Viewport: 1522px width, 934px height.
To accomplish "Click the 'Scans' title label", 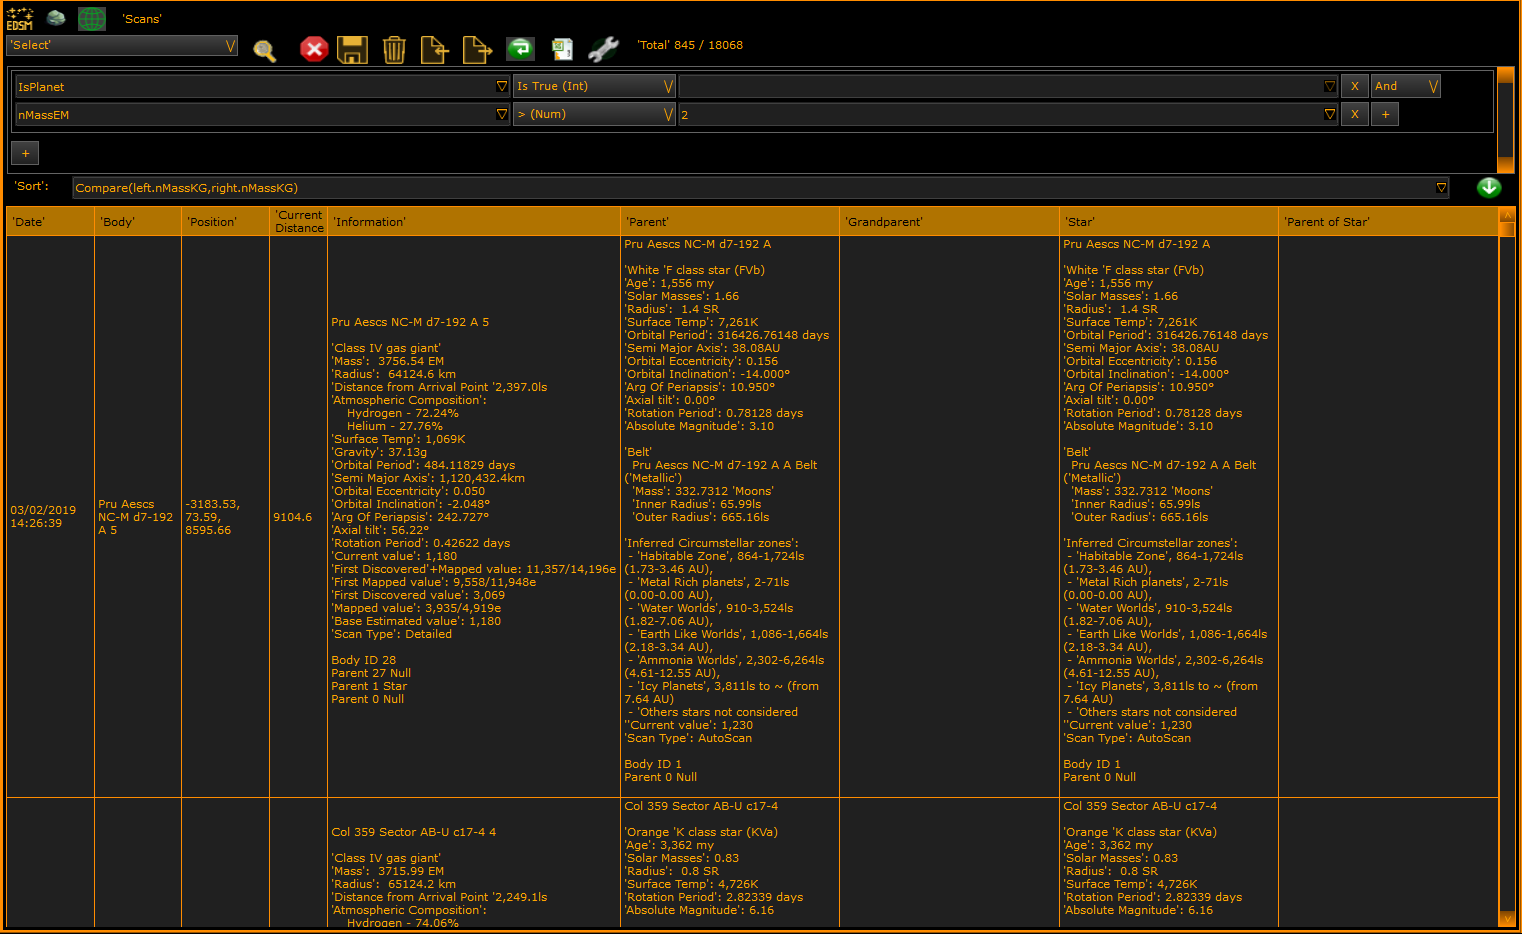I will pyautogui.click(x=142, y=19).
